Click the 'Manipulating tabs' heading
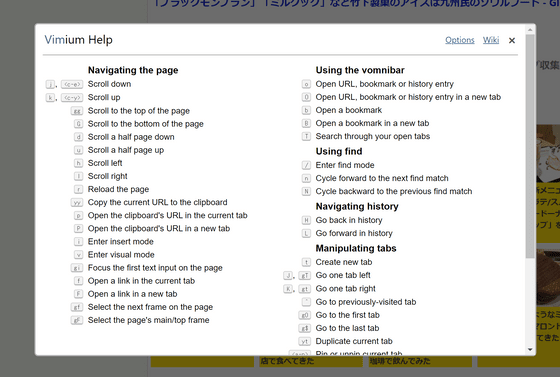The image size is (560, 377). [356, 248]
